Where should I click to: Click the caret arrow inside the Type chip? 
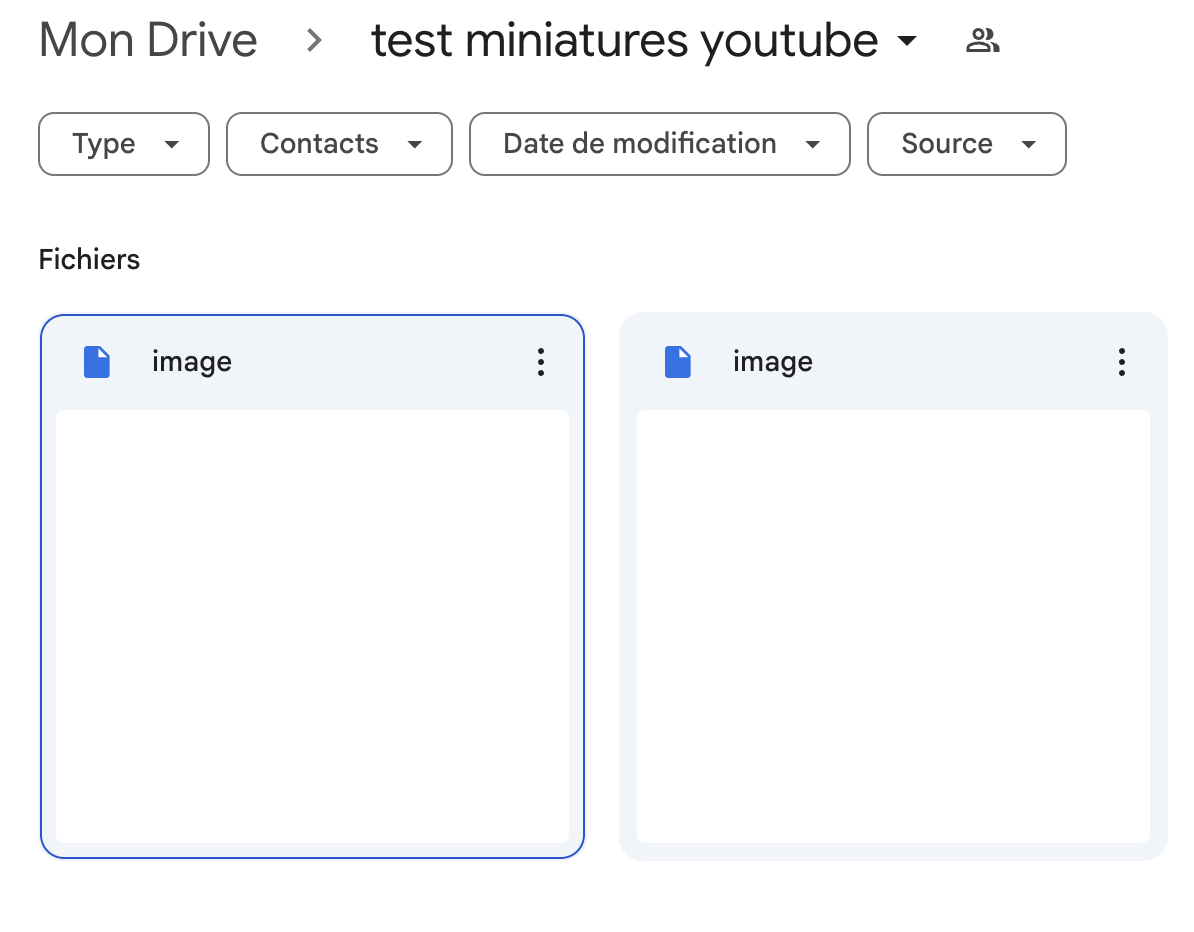[172, 145]
